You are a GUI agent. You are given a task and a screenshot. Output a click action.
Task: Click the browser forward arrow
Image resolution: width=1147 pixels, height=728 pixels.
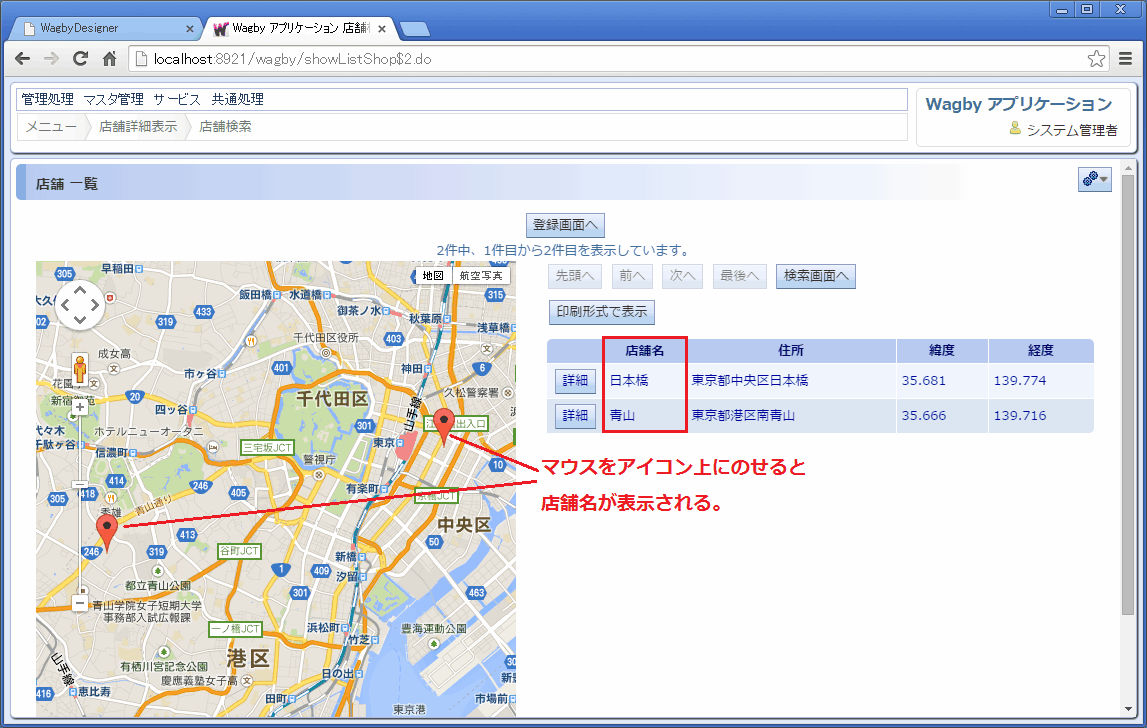(51, 59)
